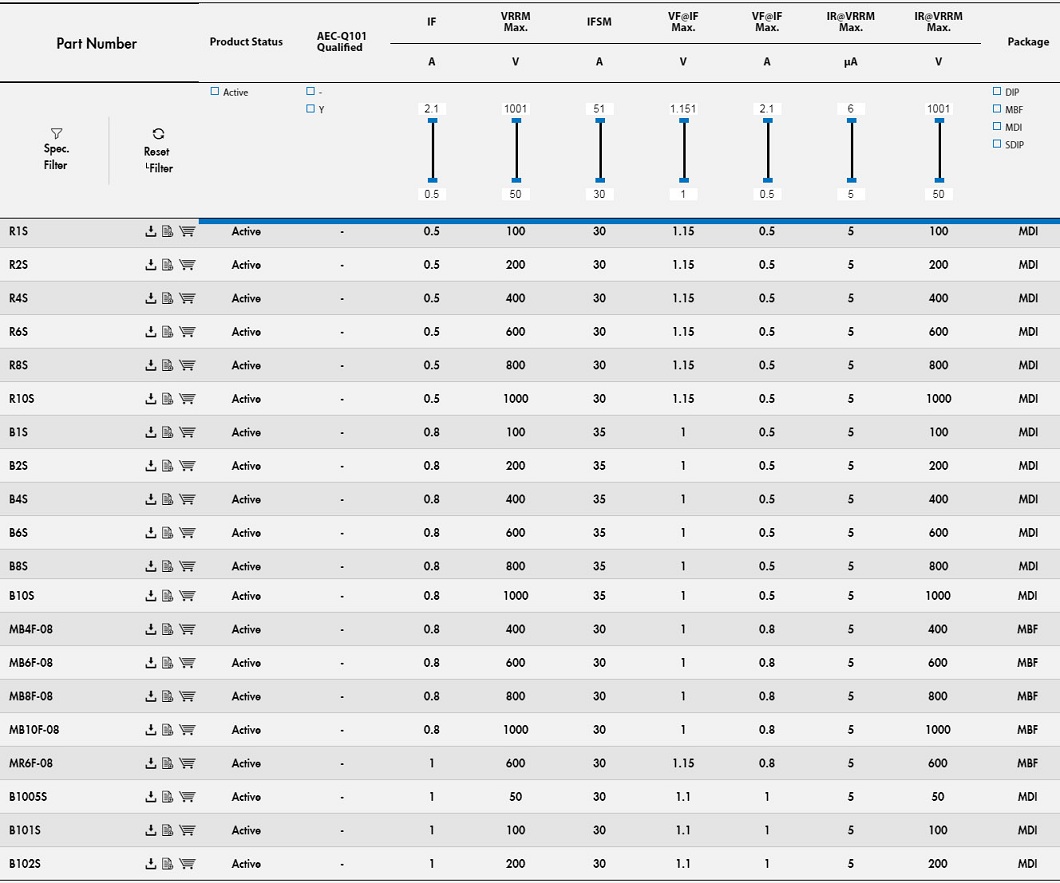Open the document icon for MR6F-08
The width and height of the screenshot is (1060, 883).
[168, 764]
